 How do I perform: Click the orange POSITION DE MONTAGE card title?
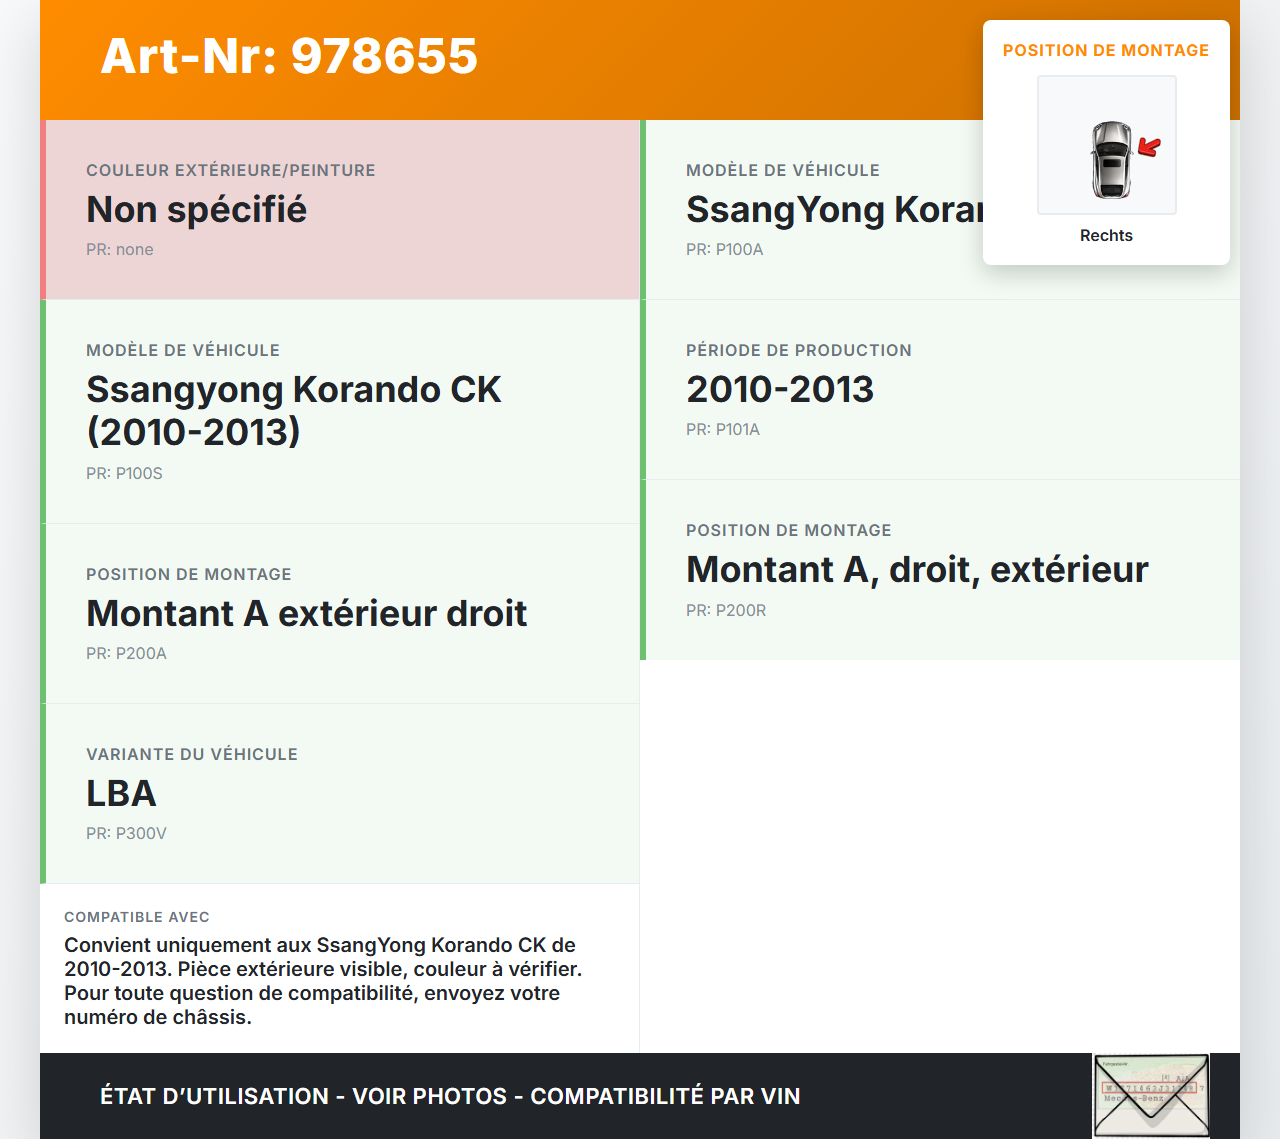pyautogui.click(x=1106, y=50)
